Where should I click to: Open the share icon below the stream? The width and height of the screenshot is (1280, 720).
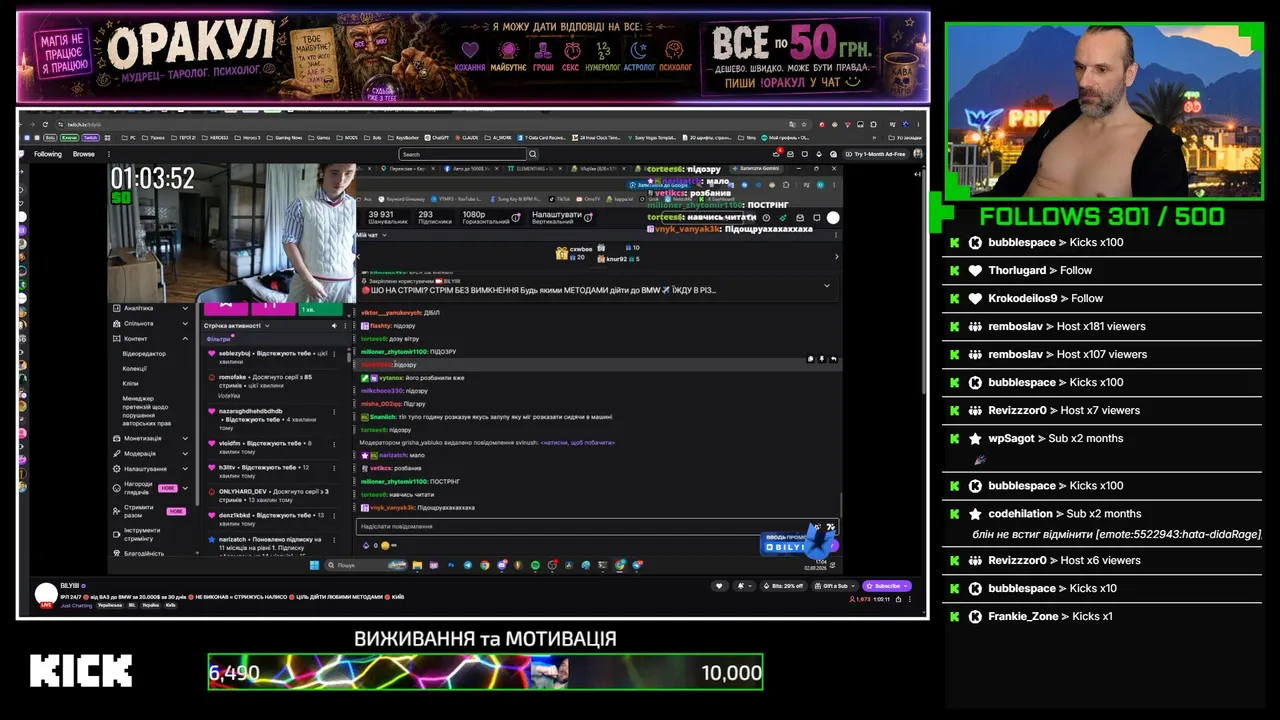coord(898,599)
